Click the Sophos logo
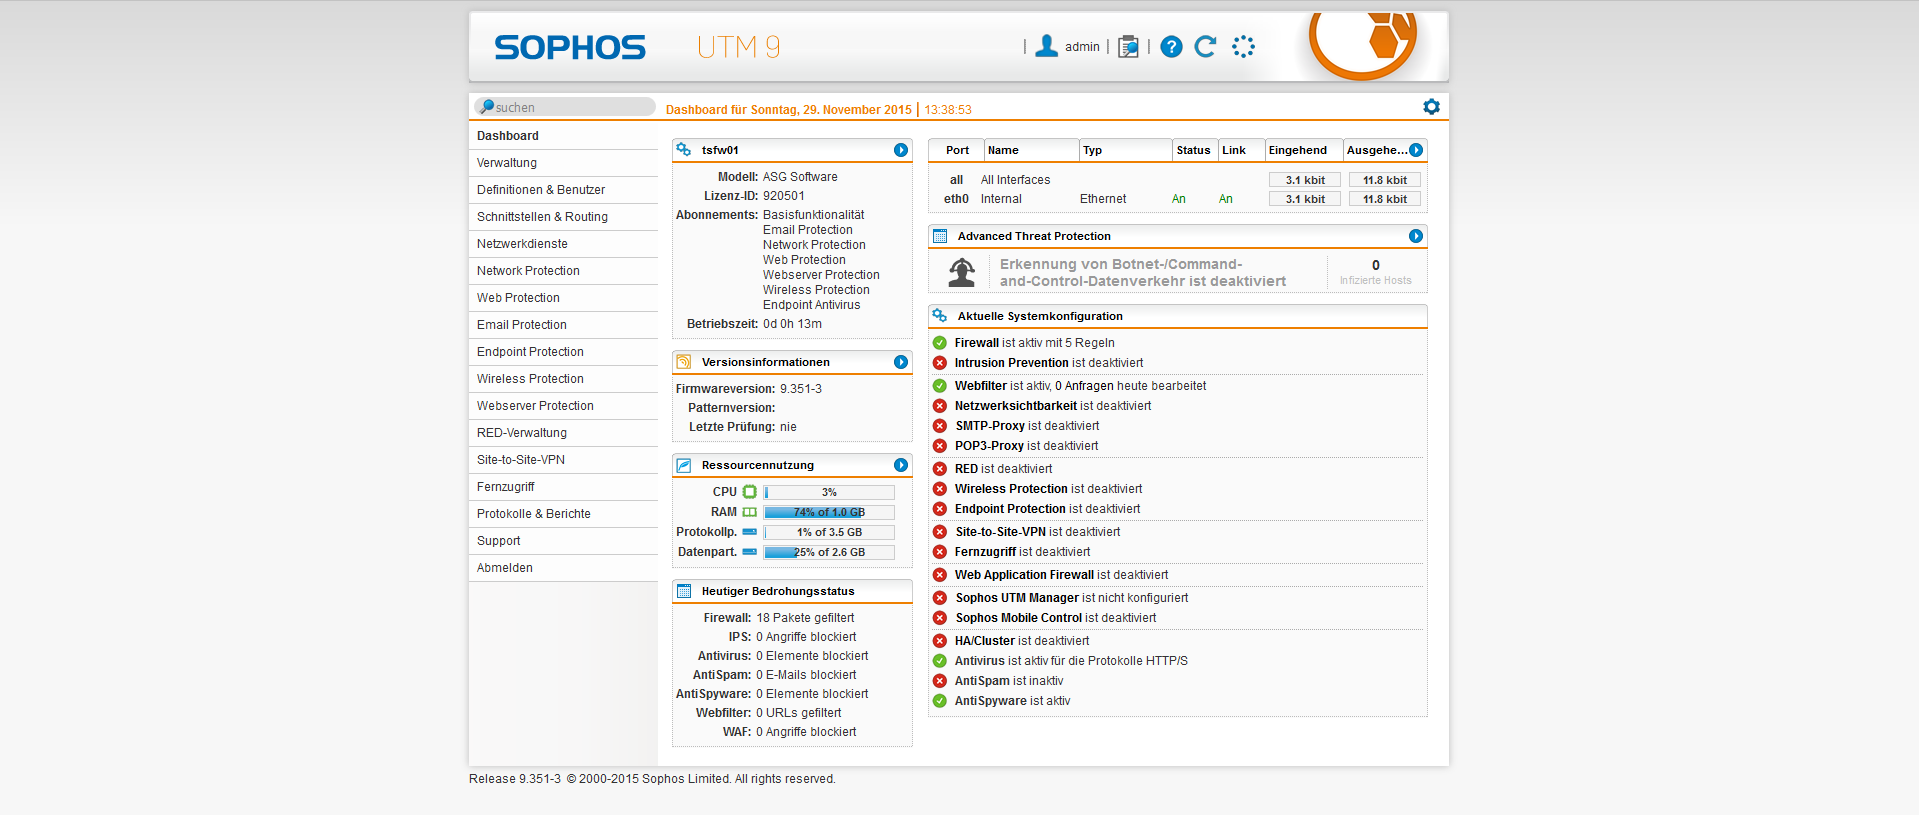 [570, 47]
